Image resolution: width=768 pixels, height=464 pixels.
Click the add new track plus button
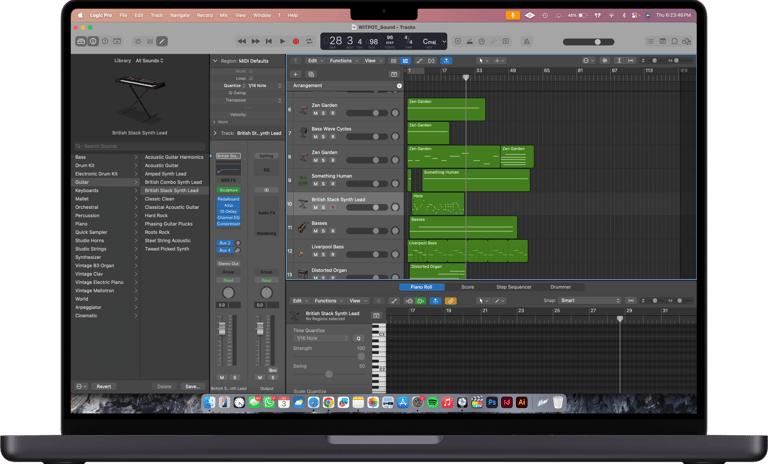click(296, 74)
